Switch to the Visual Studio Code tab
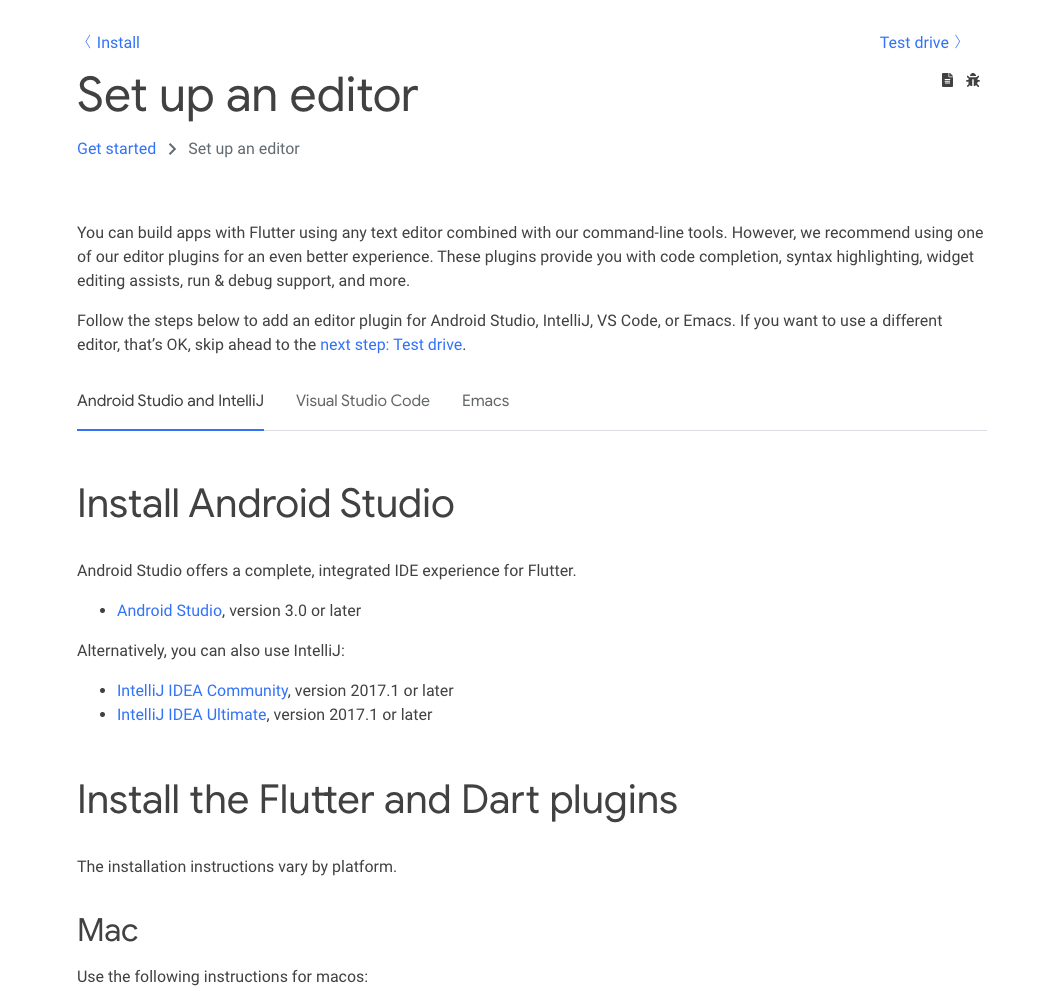The height and width of the screenshot is (1000, 1056). [363, 401]
